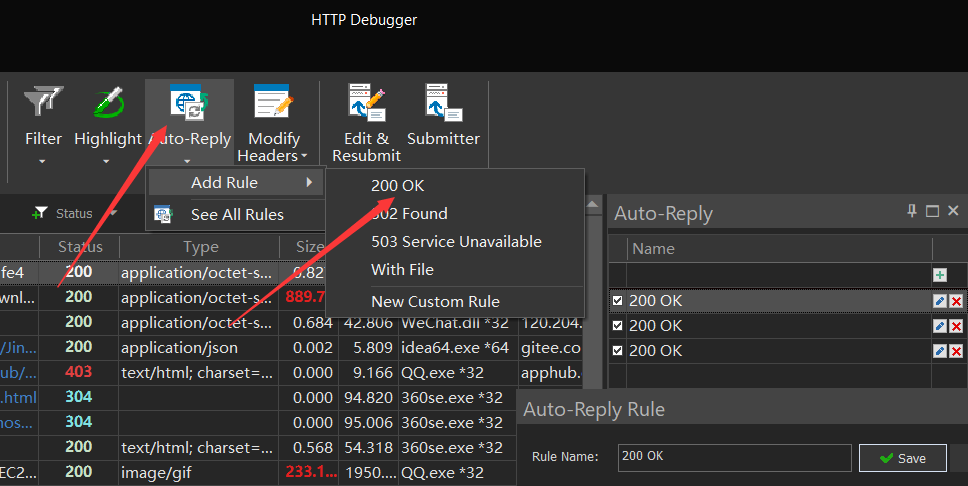This screenshot has width=968, height=486.
Task: Edit the highlighted 200 OK rule
Action: click(940, 301)
